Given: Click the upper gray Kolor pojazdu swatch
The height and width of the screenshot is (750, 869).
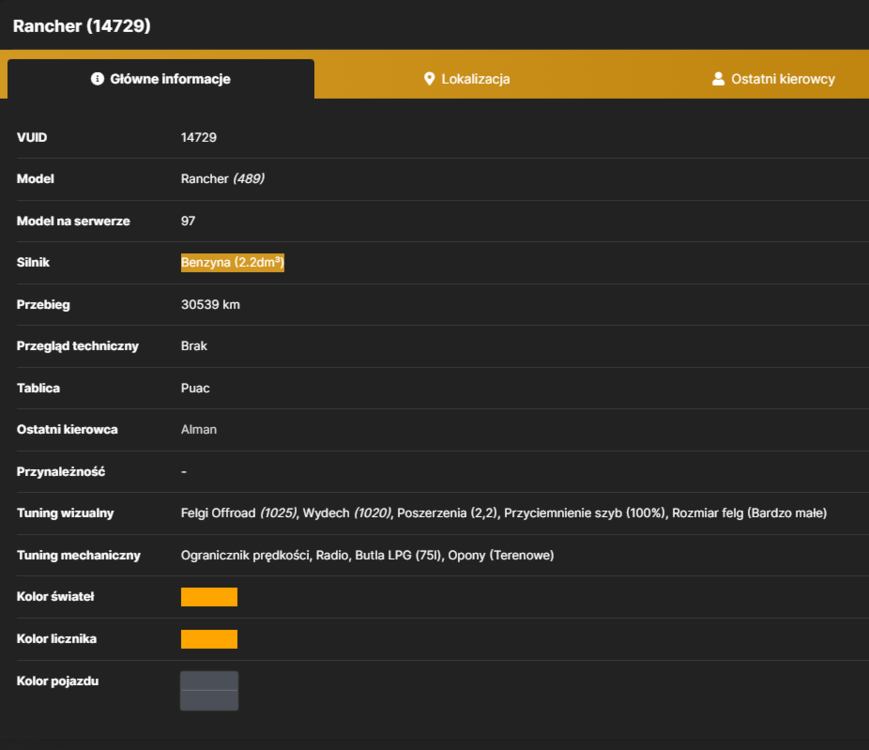Looking at the screenshot, I should [x=209, y=681].
